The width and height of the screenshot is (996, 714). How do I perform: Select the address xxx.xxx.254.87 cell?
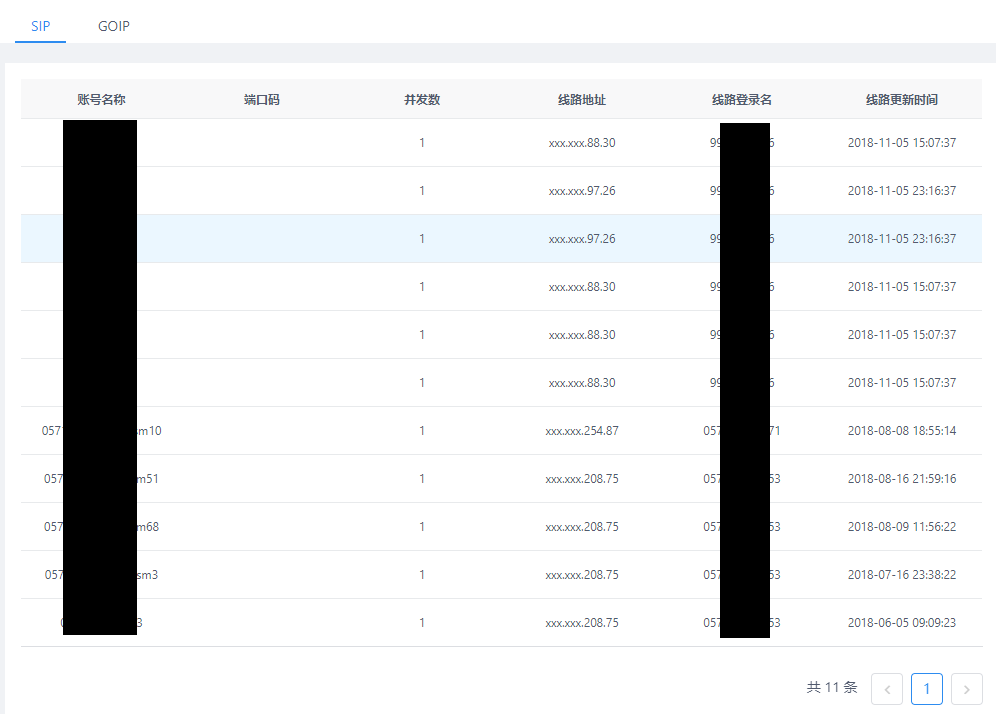[x=582, y=431]
